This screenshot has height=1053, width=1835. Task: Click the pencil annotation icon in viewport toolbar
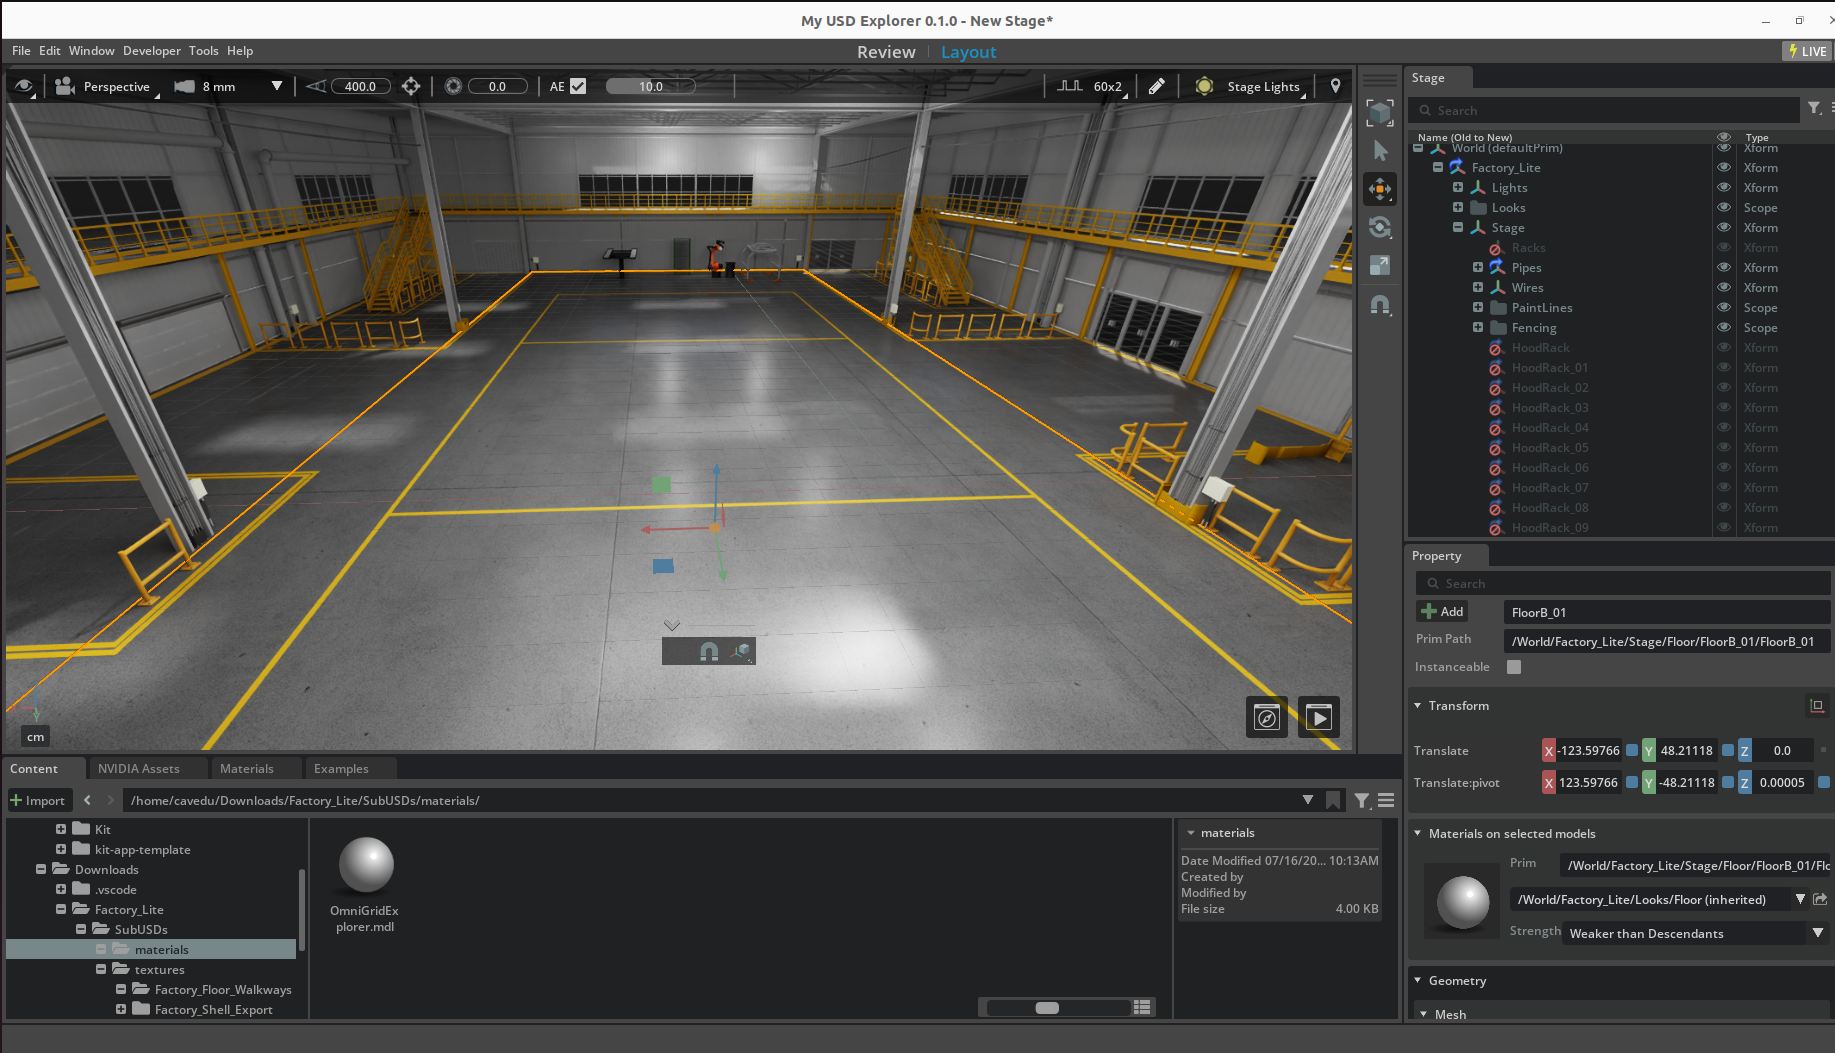point(1156,87)
